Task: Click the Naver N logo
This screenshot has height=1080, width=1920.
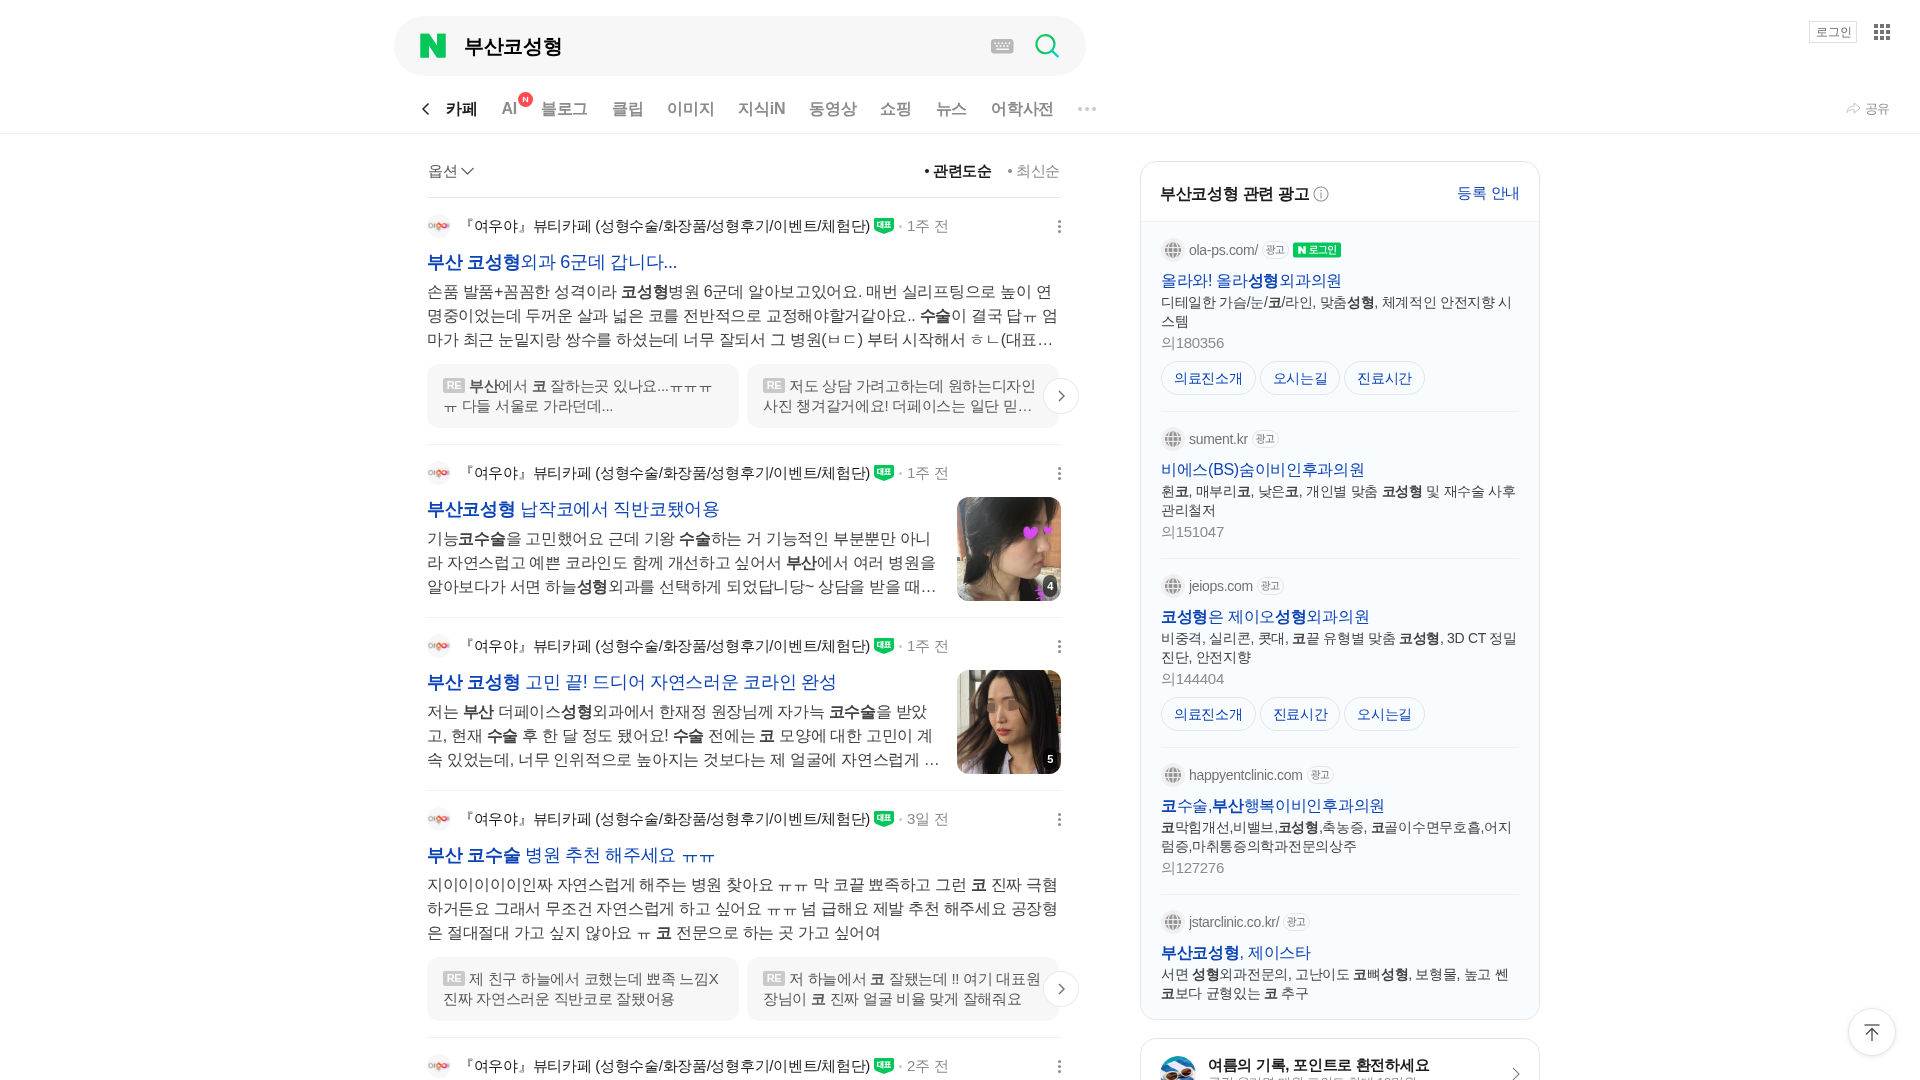Action: [x=433, y=46]
